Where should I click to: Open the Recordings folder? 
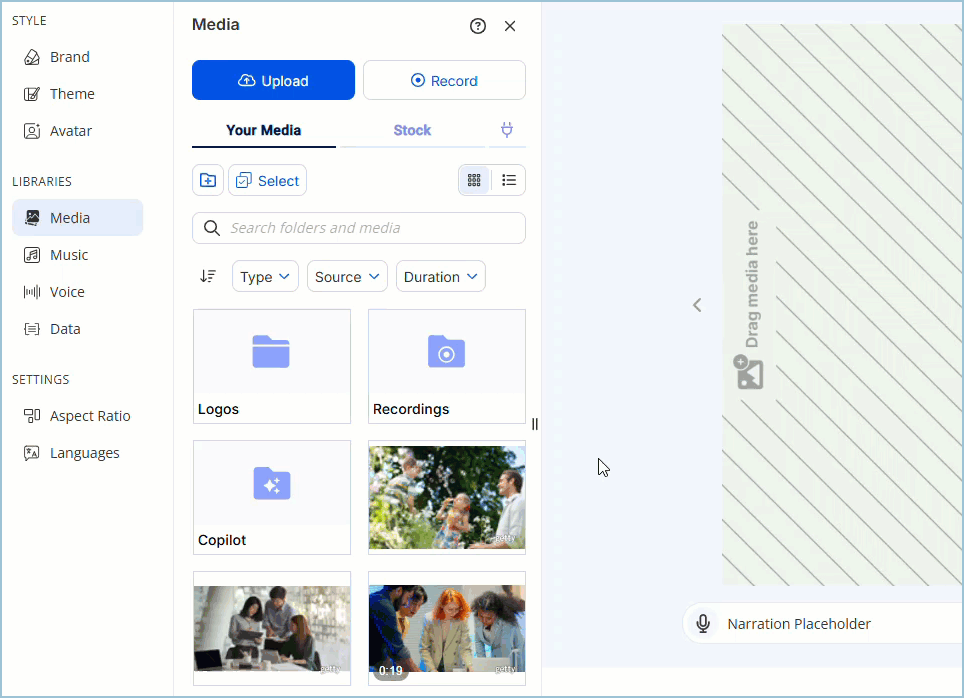click(x=447, y=366)
